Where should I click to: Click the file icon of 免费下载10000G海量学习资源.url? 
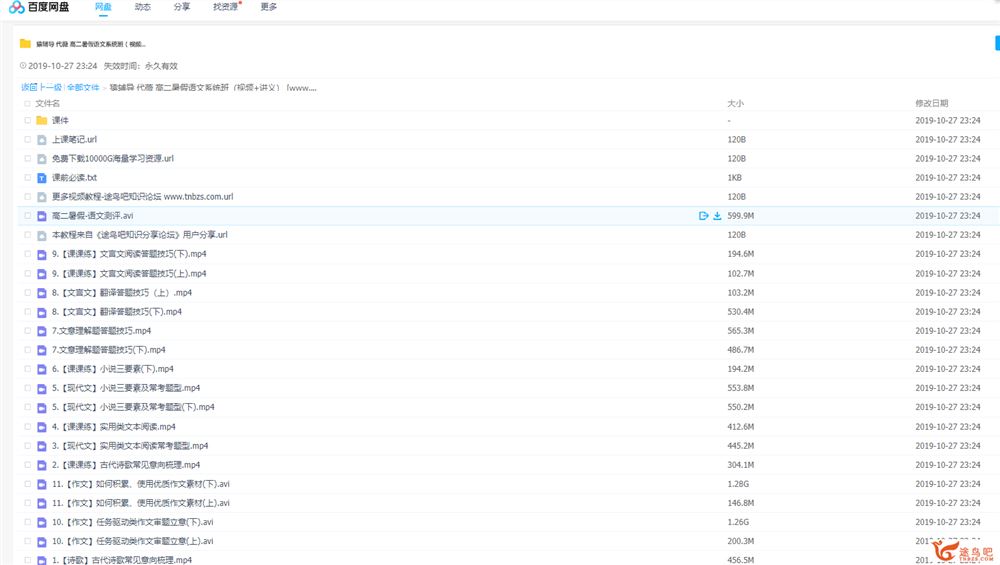(x=41, y=159)
